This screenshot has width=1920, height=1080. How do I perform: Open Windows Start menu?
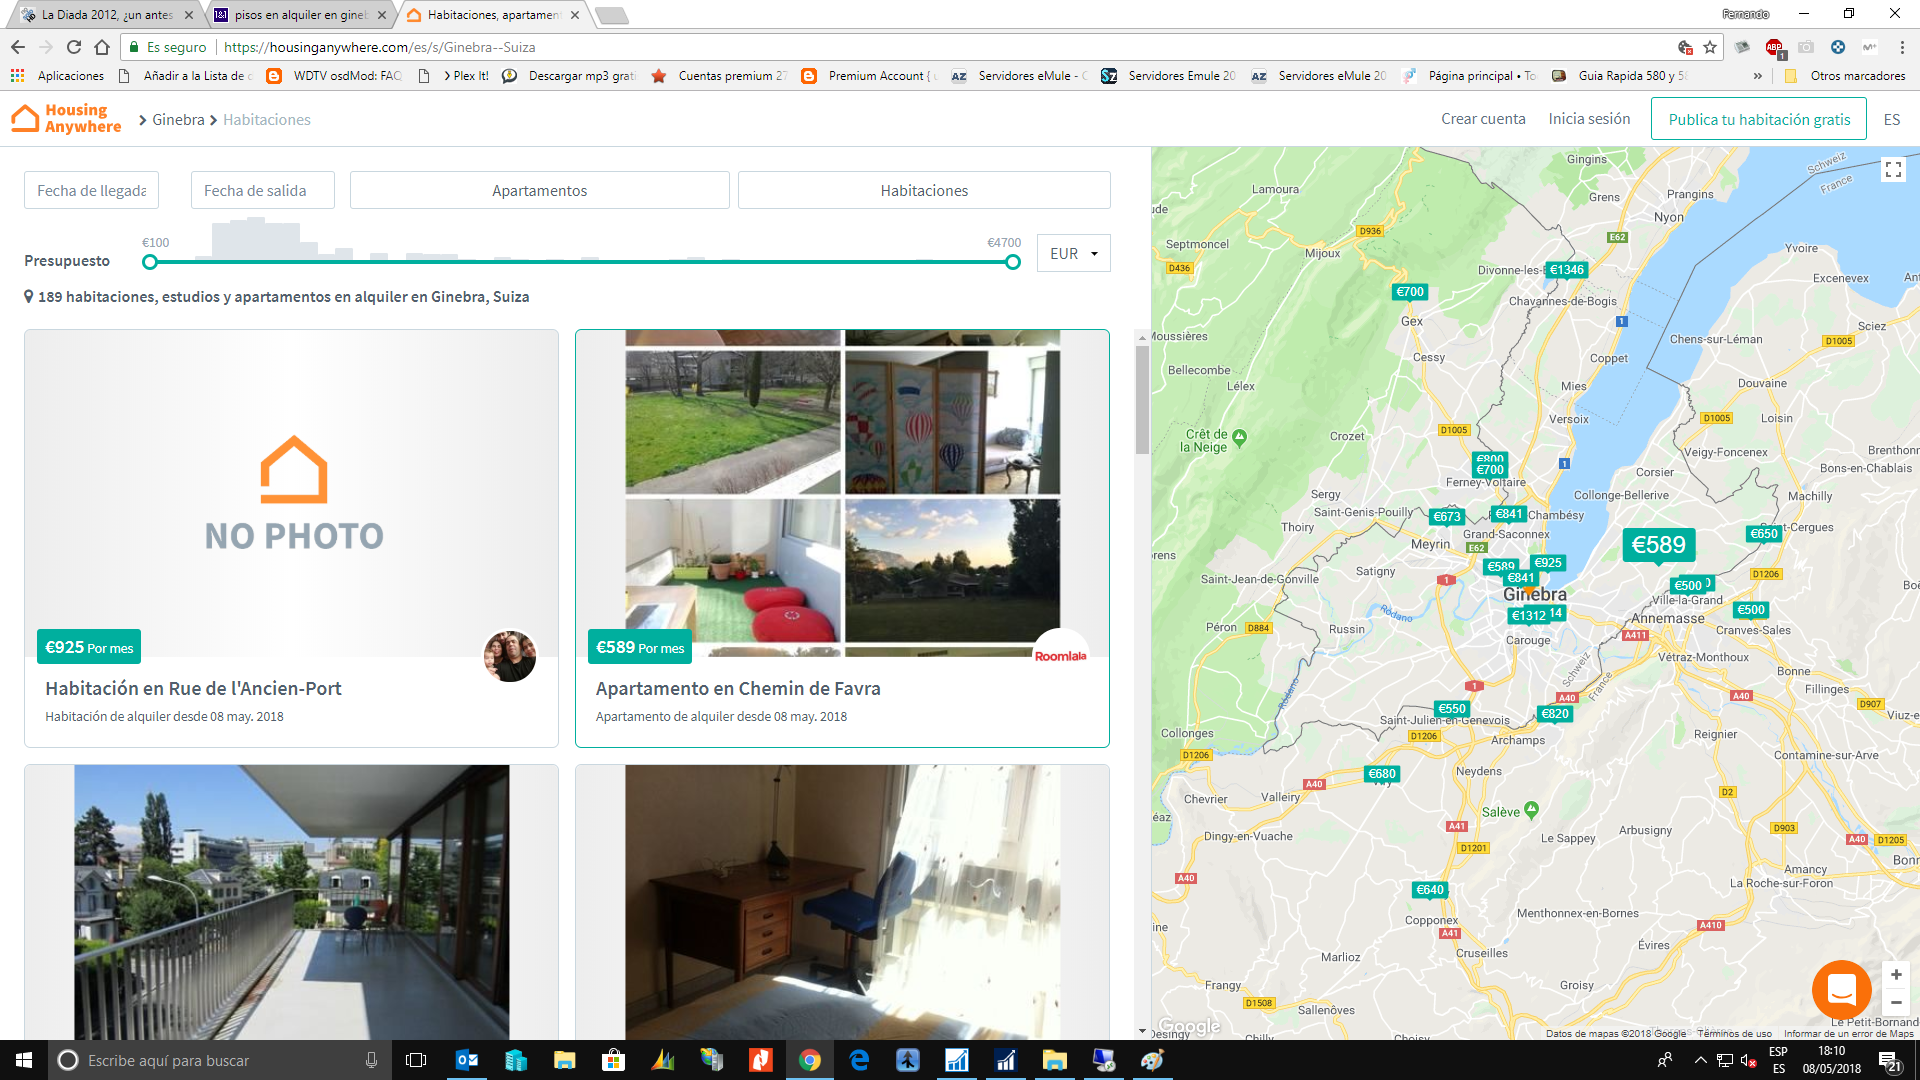(24, 1060)
